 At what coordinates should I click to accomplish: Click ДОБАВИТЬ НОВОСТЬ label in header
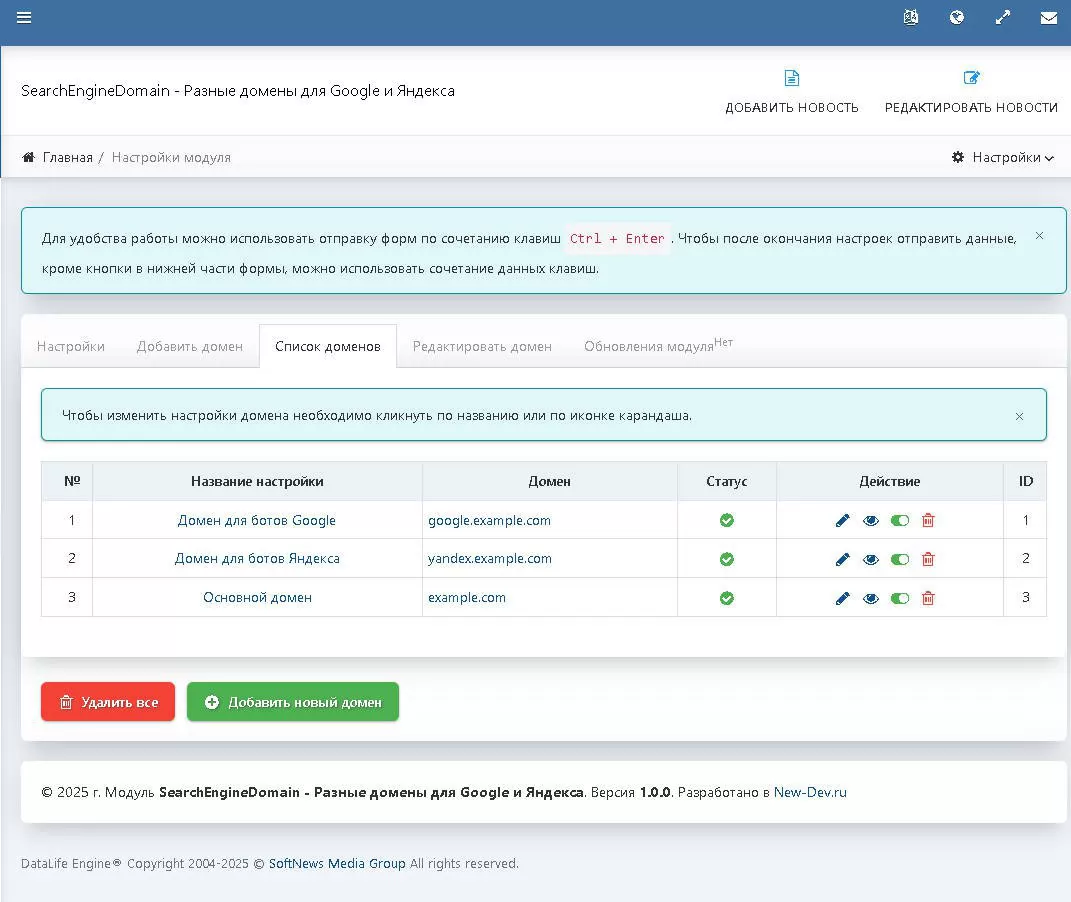click(792, 108)
